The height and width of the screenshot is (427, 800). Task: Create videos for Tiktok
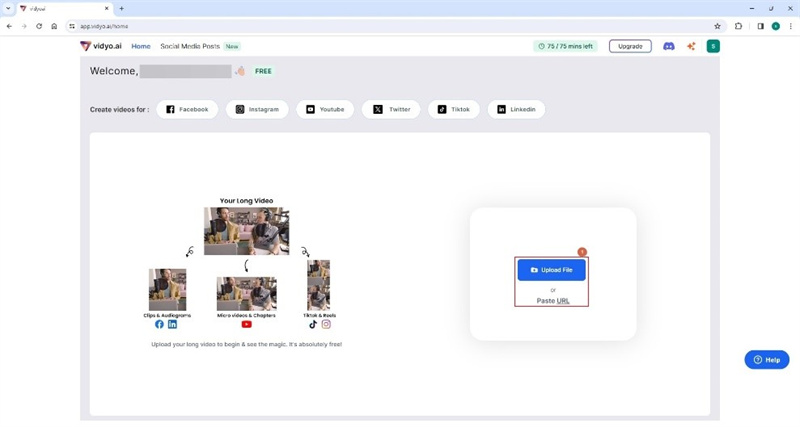454,109
